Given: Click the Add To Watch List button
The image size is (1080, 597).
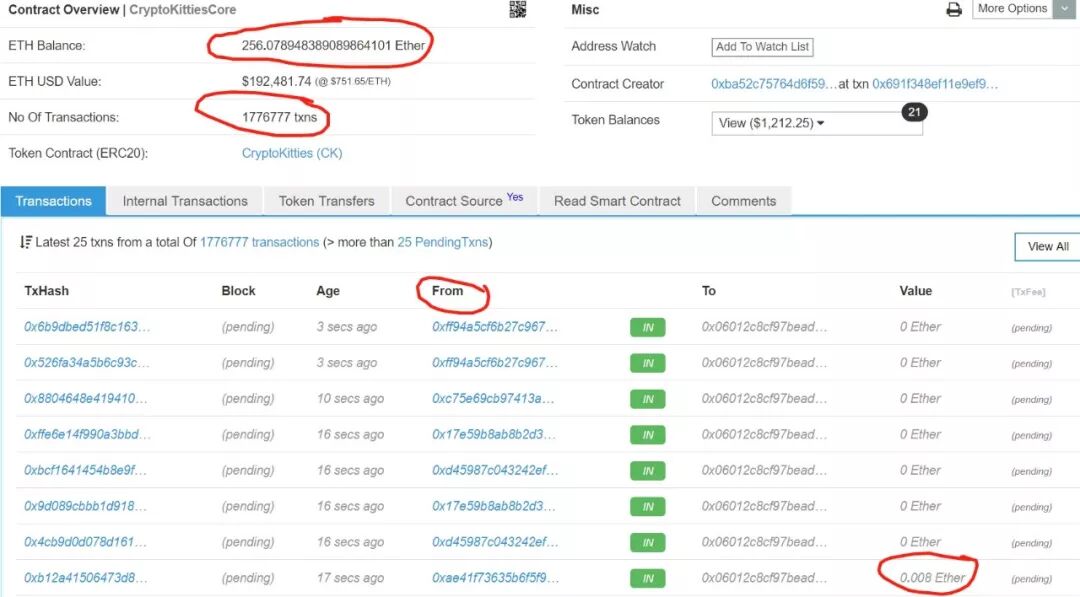Looking at the screenshot, I should click(762, 47).
